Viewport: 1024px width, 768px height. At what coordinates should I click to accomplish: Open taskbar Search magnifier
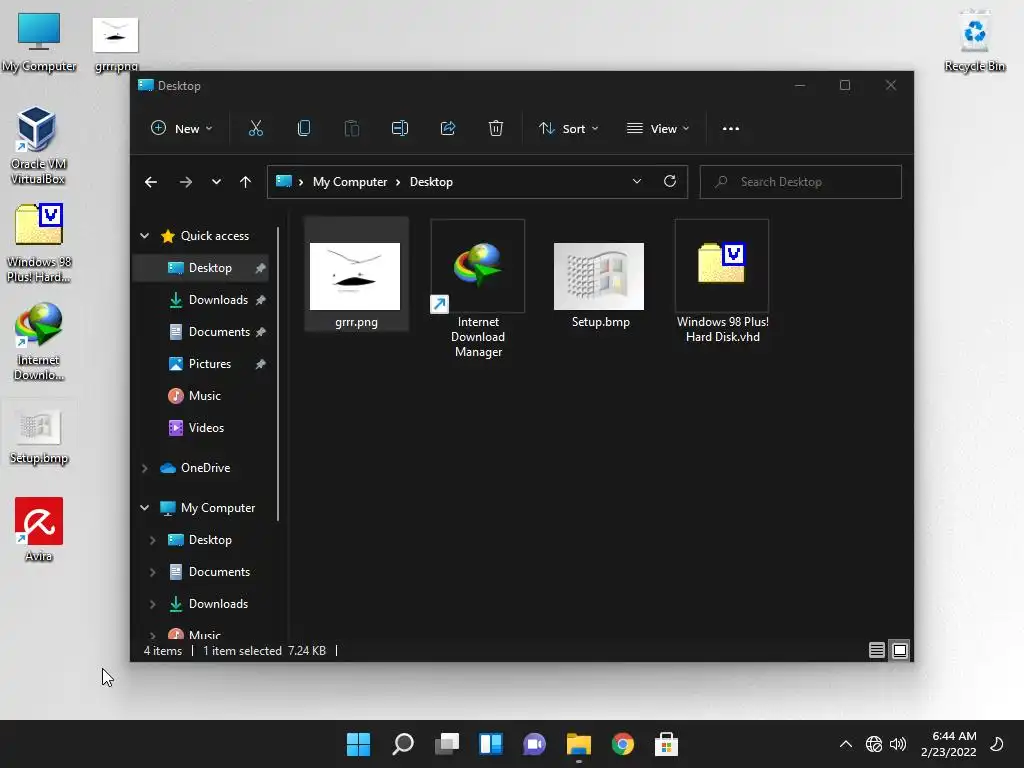pyautogui.click(x=402, y=744)
